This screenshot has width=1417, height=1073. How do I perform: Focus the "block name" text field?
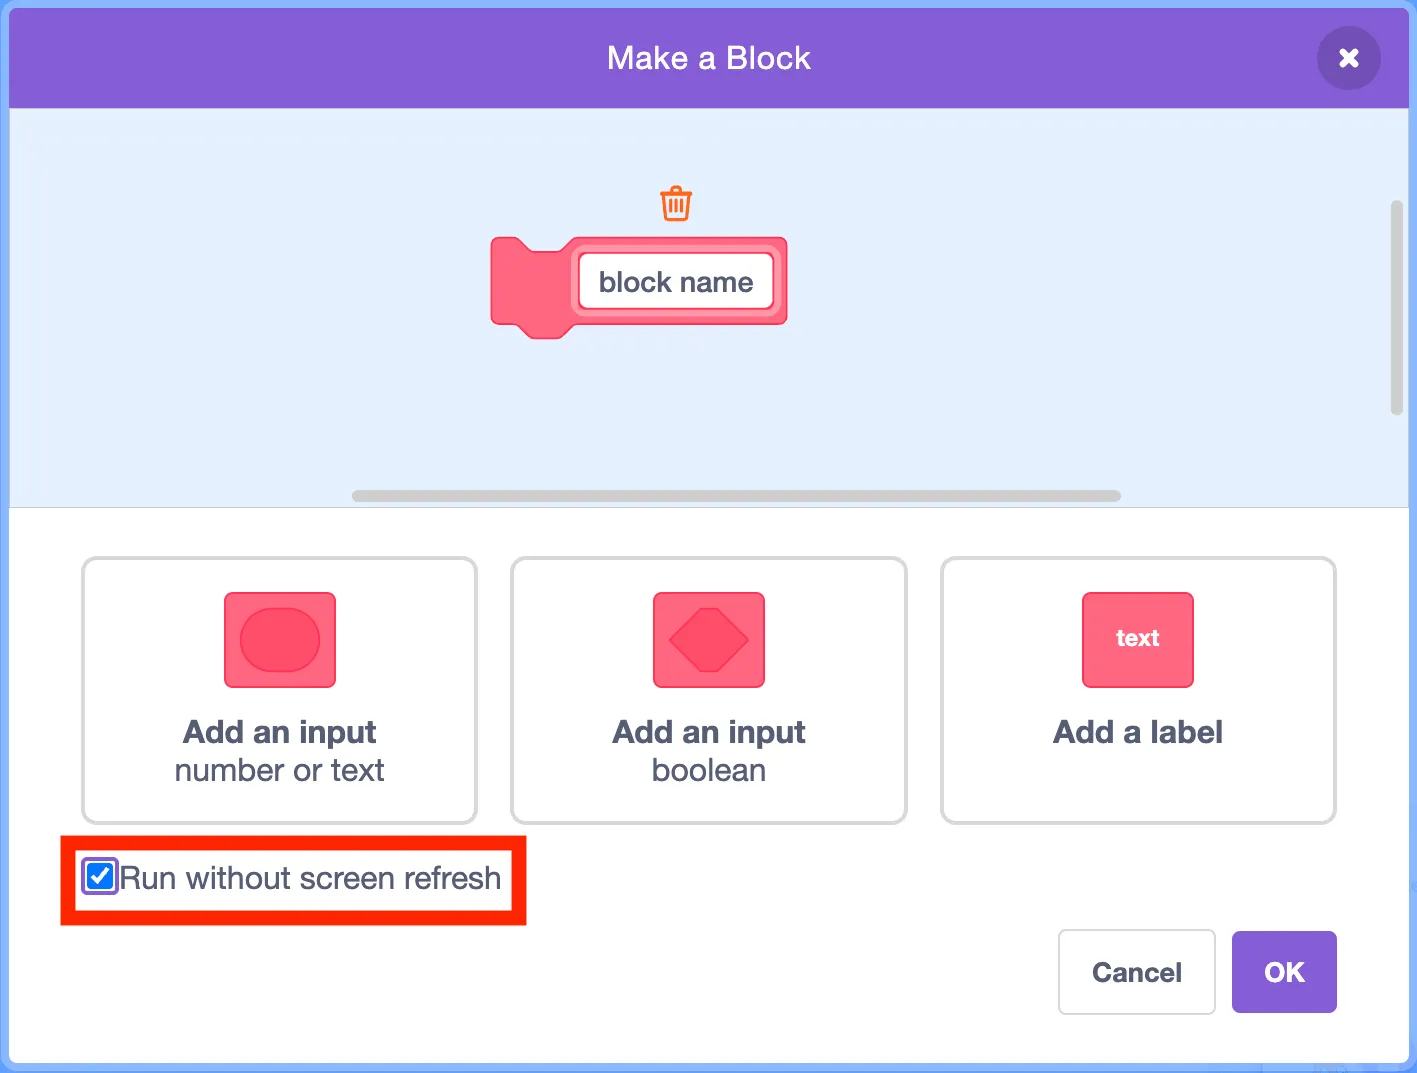[x=676, y=282]
